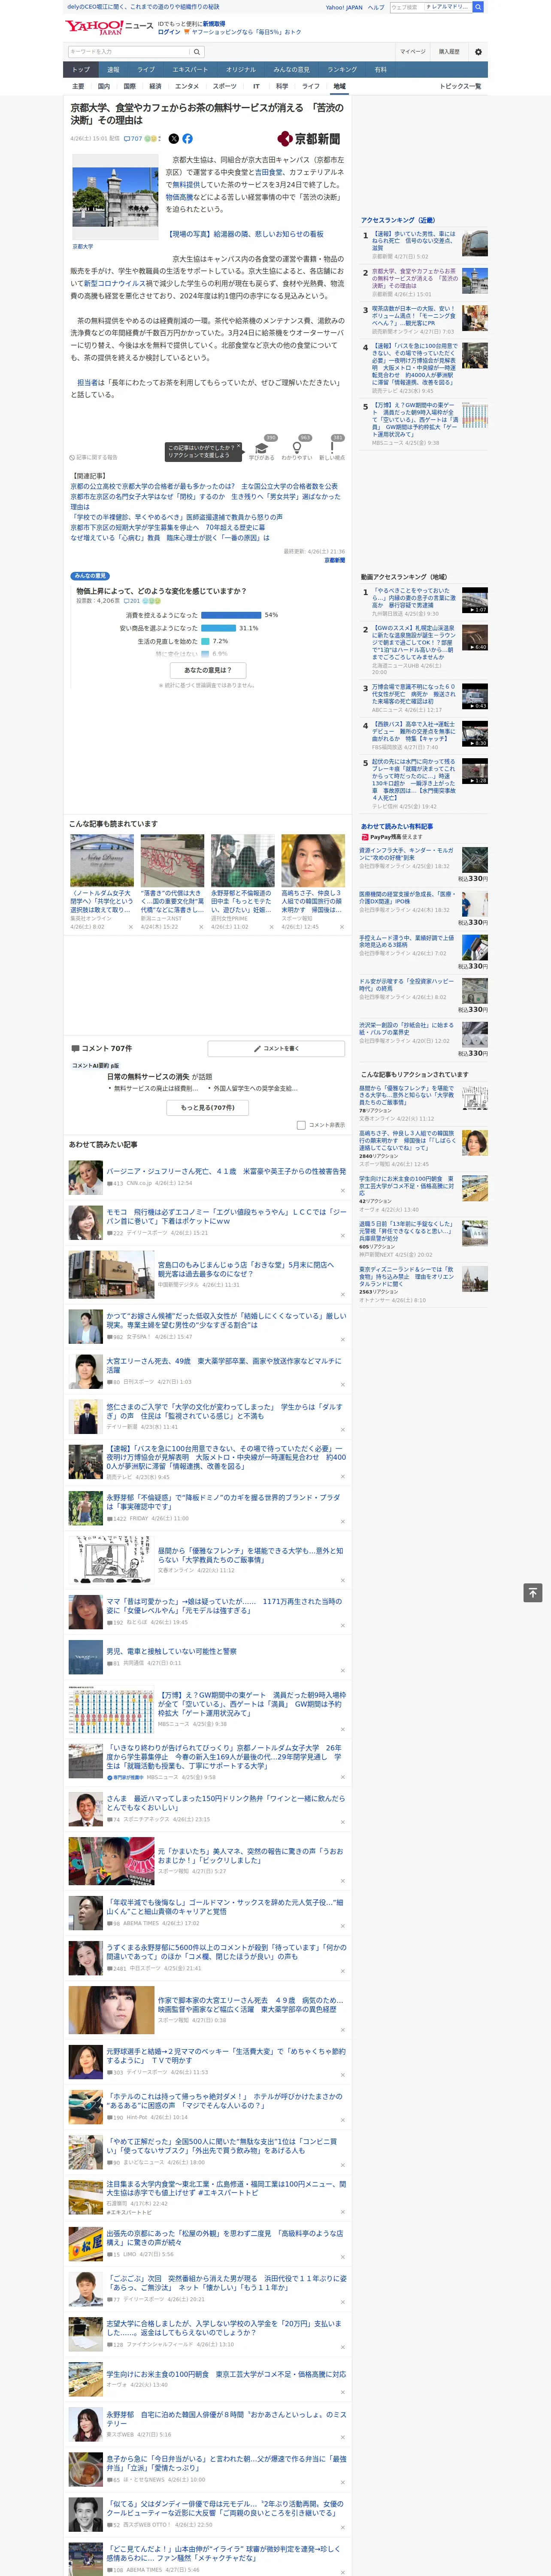This screenshot has height=2576, width=551.
Task: Click the search magnifier button beside keyword field
Action: click(197, 52)
